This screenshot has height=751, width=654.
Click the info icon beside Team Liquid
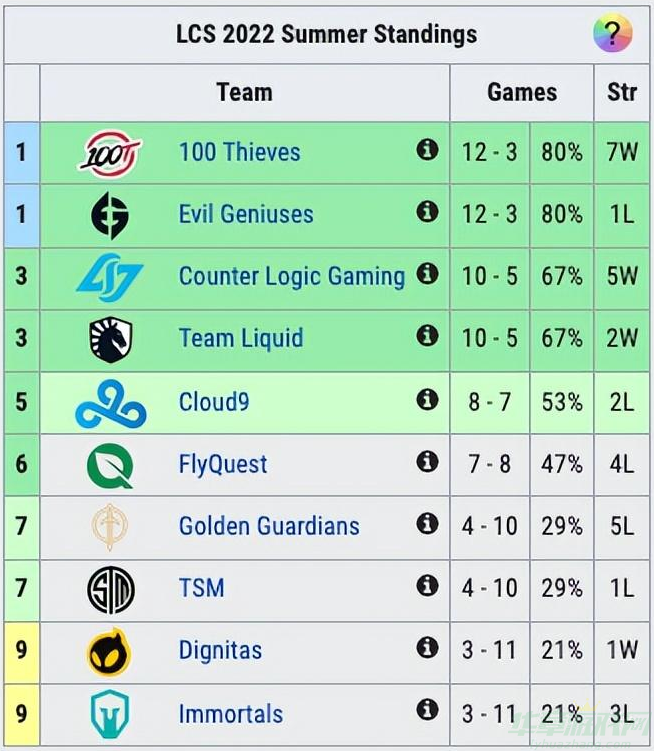pyautogui.click(x=427, y=335)
